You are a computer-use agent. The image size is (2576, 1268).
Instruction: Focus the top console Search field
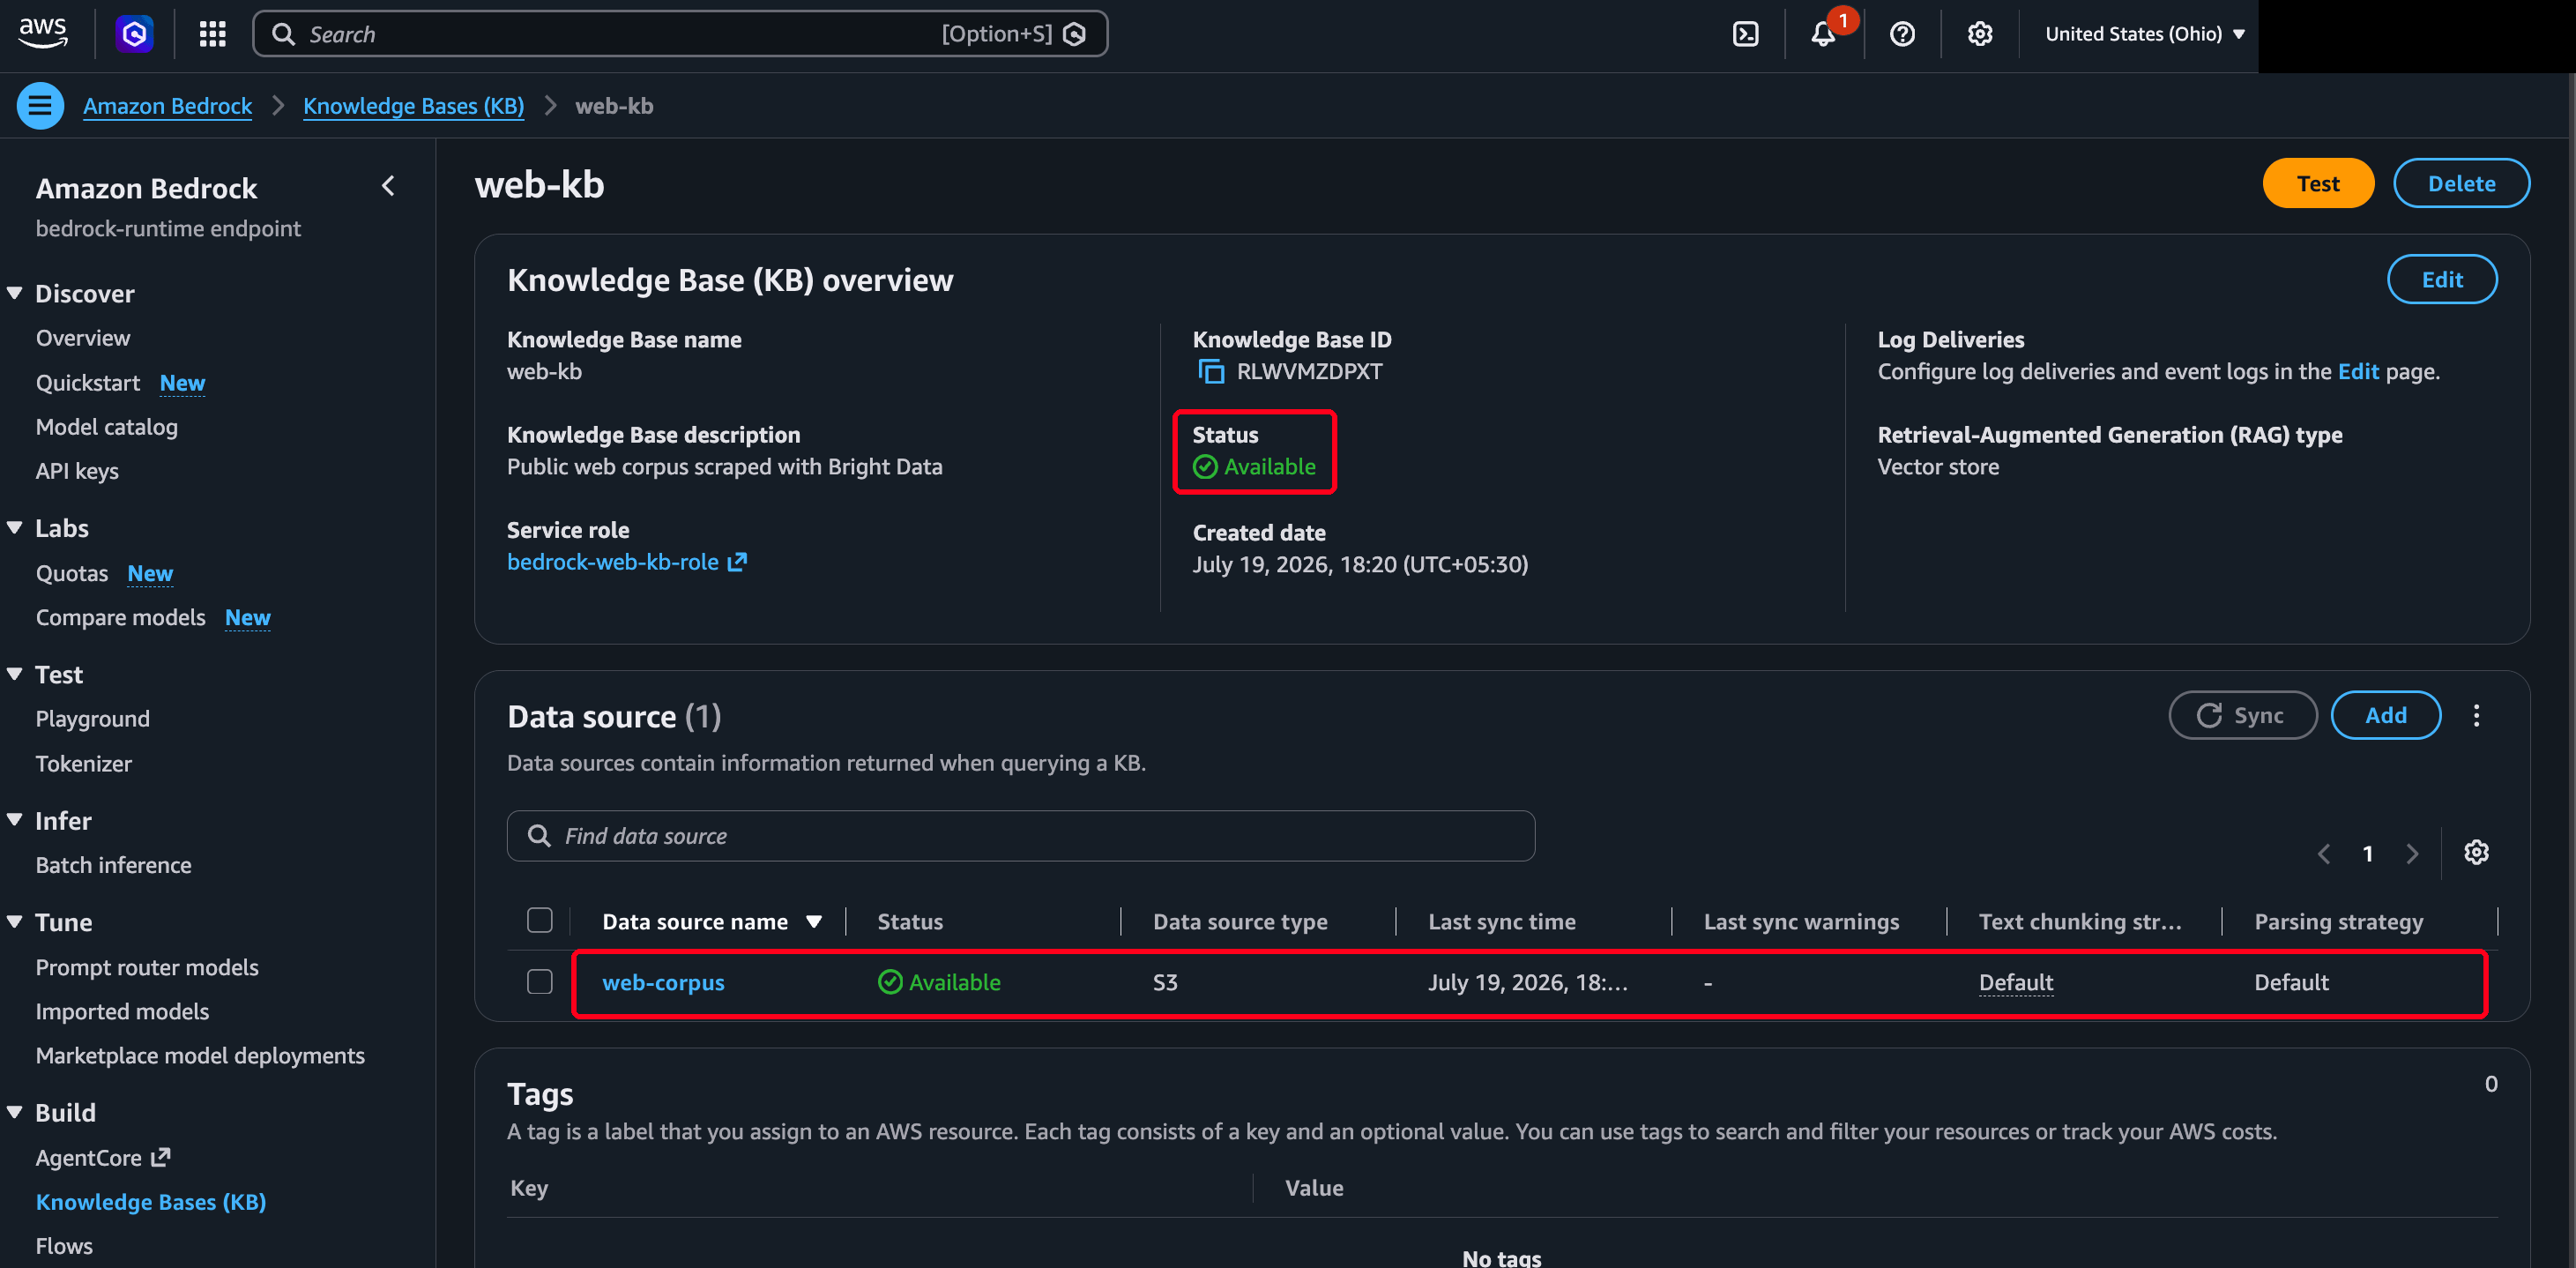pos(680,34)
